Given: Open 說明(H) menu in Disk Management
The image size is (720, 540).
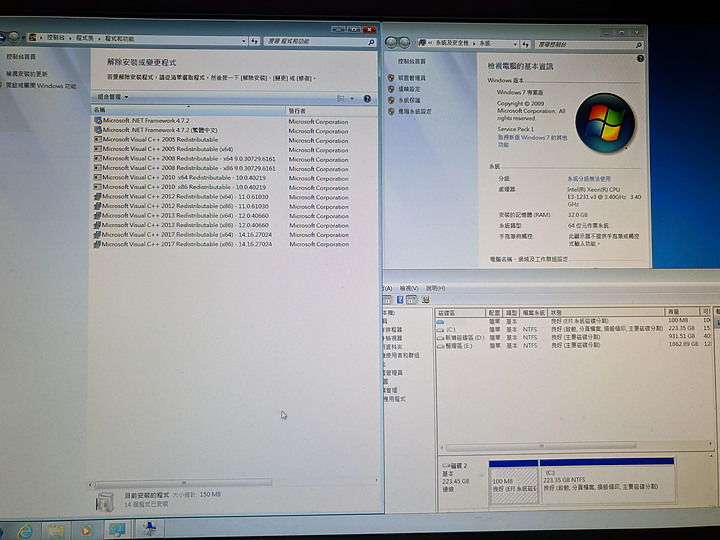Looking at the screenshot, I should pyautogui.click(x=435, y=288).
